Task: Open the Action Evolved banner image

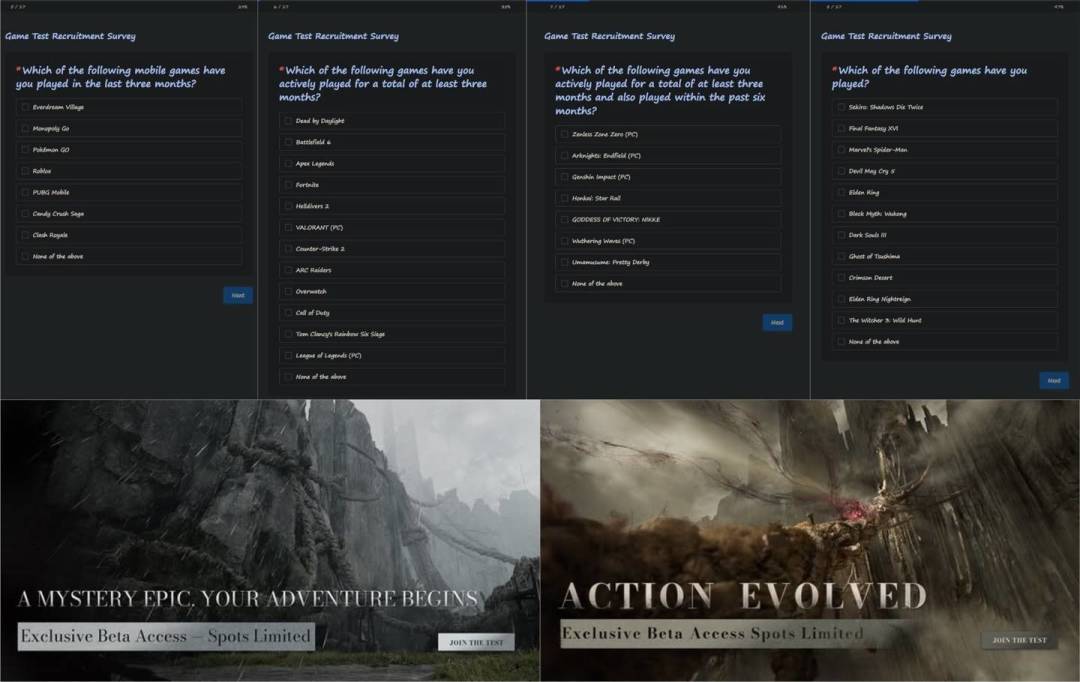Action: pyautogui.click(x=810, y=541)
